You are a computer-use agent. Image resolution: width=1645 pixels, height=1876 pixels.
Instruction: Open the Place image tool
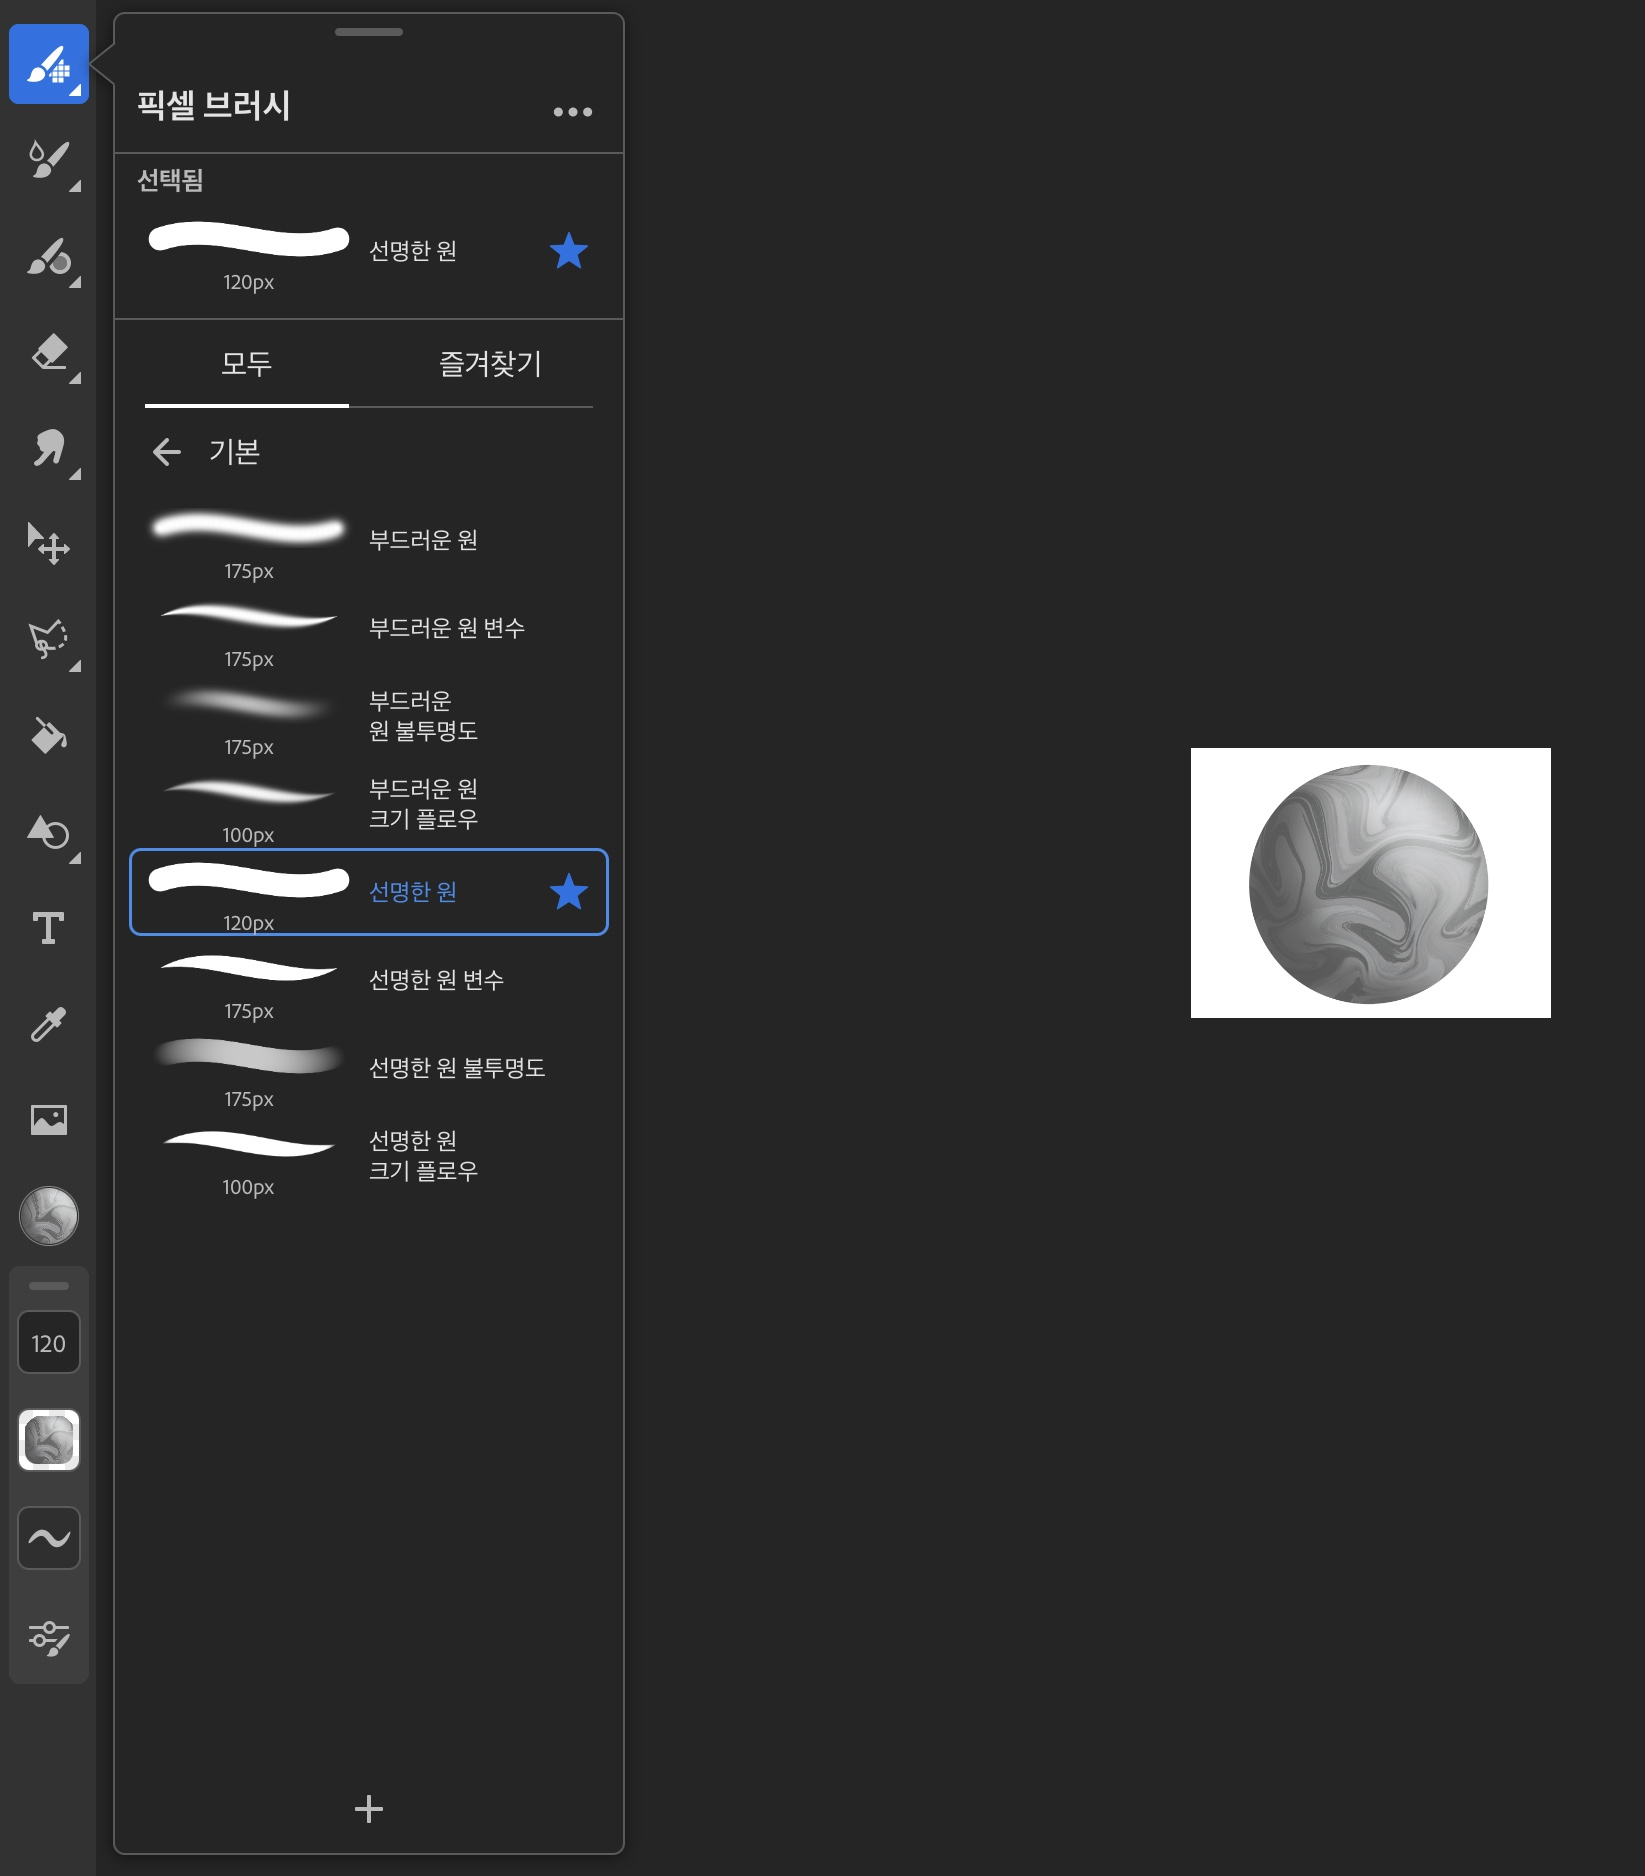point(49,1120)
